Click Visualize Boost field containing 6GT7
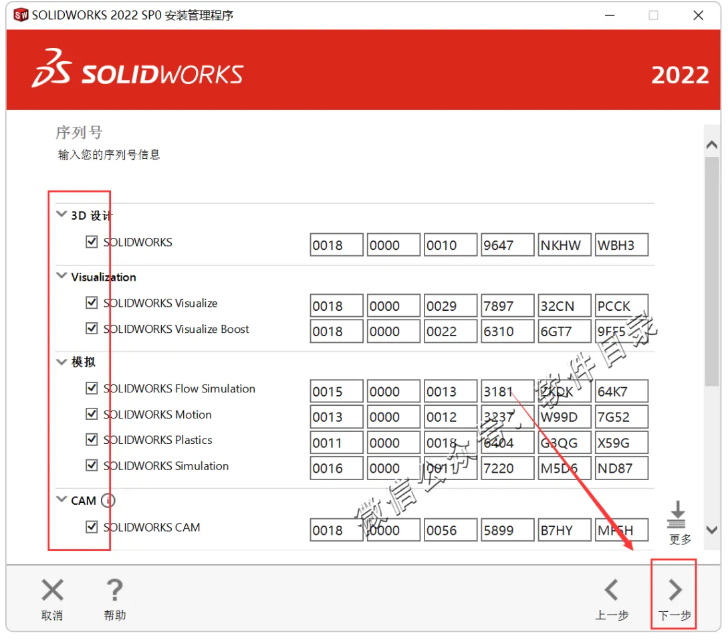 point(564,331)
